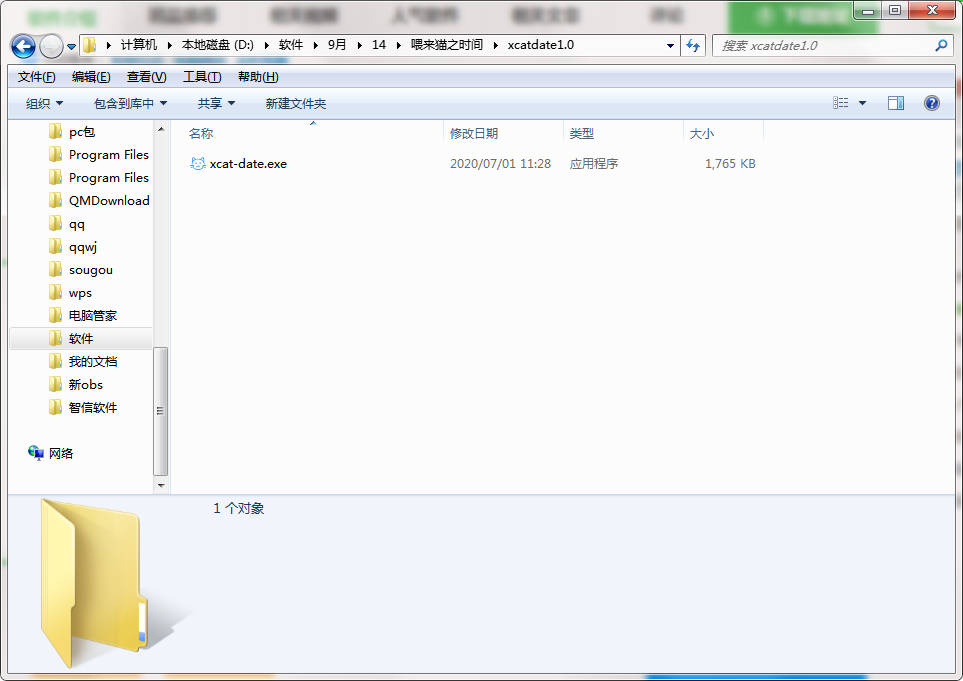Open the 文件(F) menu
Screen dimensions: 963x681
(36, 77)
